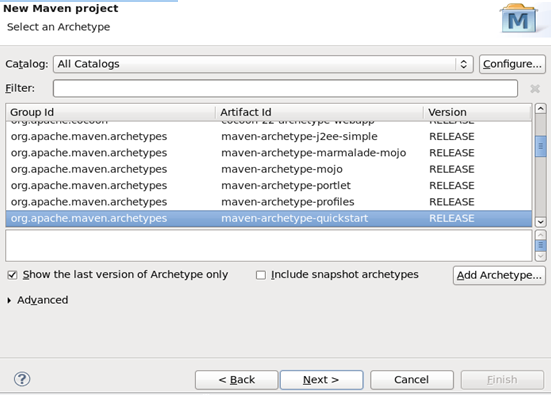The height and width of the screenshot is (395, 551).
Task: Click the Add Archetype... button
Action: click(x=499, y=275)
